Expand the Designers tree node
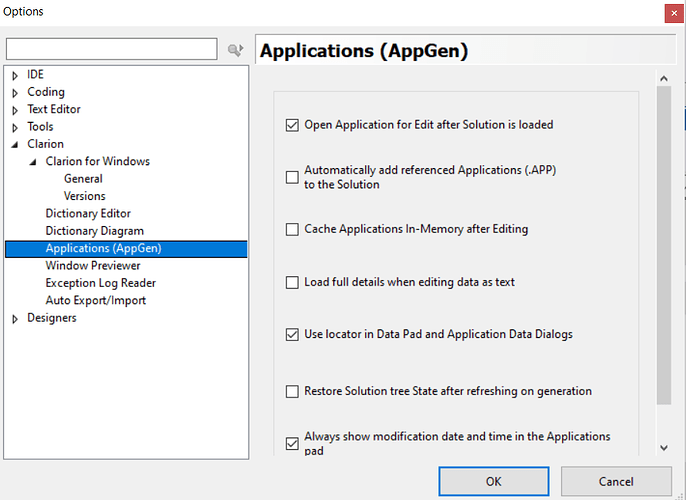Viewport: 686px width, 500px height. 15,319
